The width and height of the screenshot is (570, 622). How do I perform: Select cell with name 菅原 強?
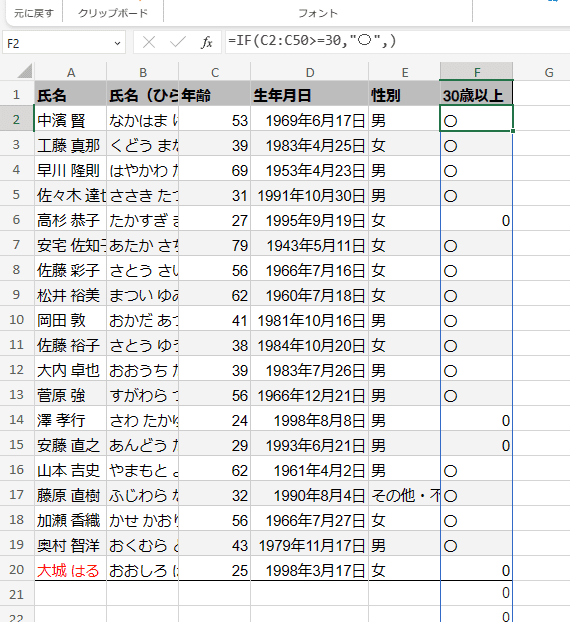71,394
